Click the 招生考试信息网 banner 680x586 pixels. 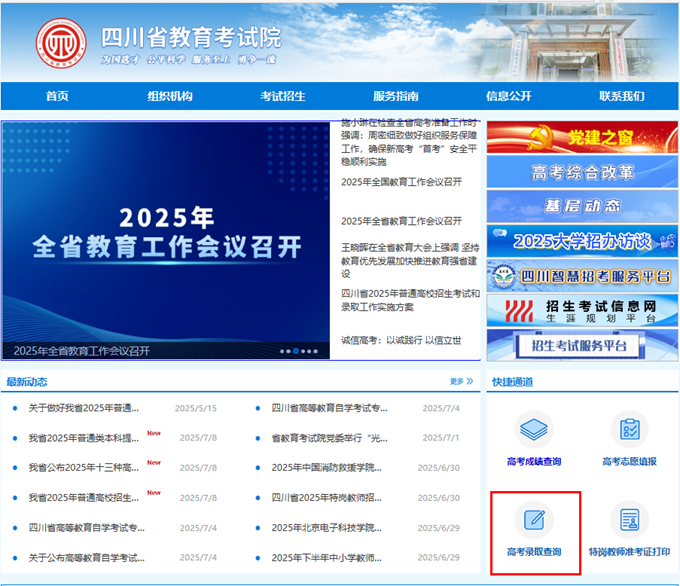pyautogui.click(x=582, y=310)
